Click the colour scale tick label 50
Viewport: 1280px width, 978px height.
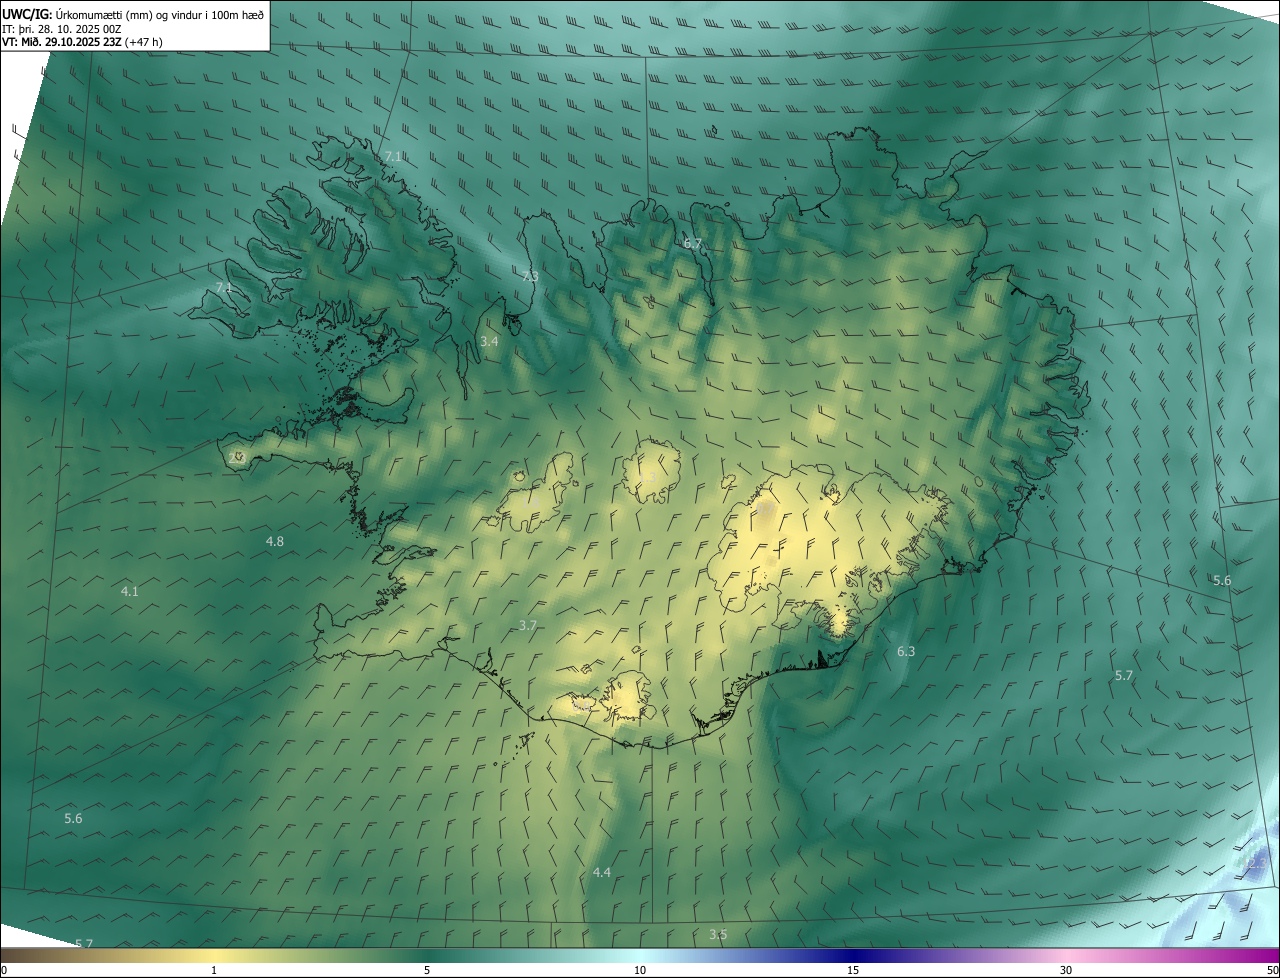click(1272, 970)
